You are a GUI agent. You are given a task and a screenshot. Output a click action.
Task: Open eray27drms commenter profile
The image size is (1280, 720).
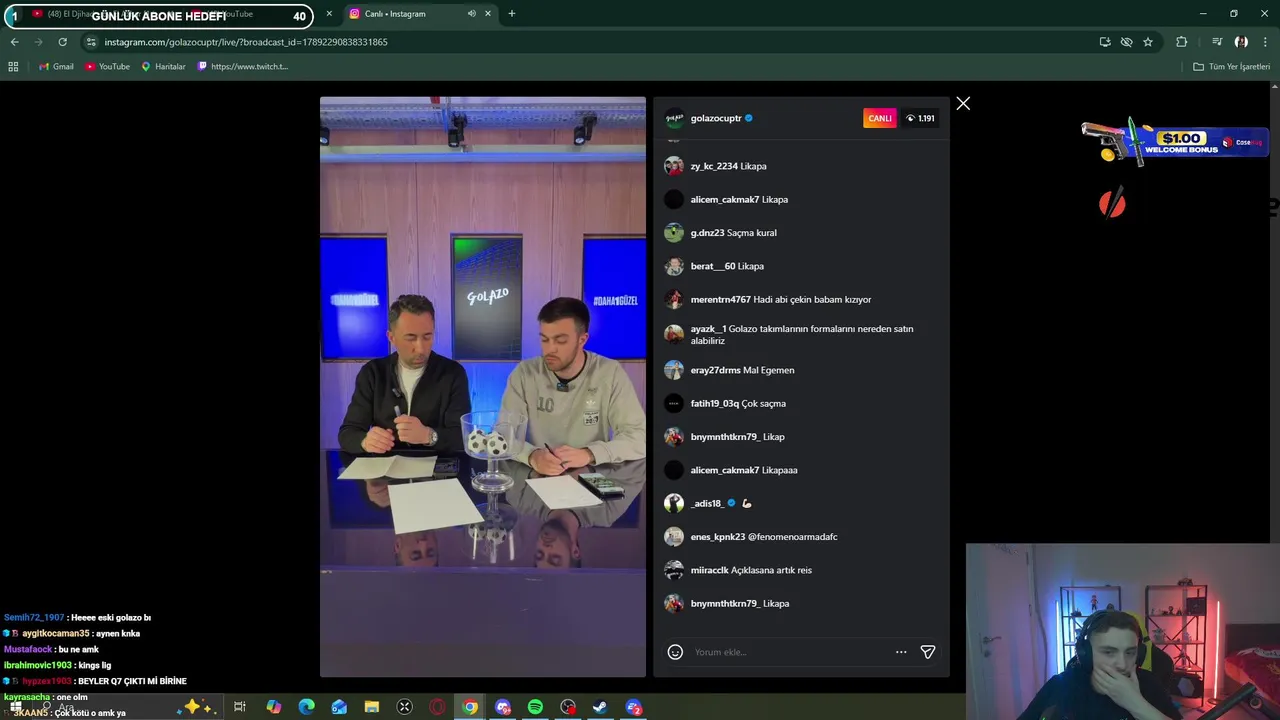tap(715, 370)
